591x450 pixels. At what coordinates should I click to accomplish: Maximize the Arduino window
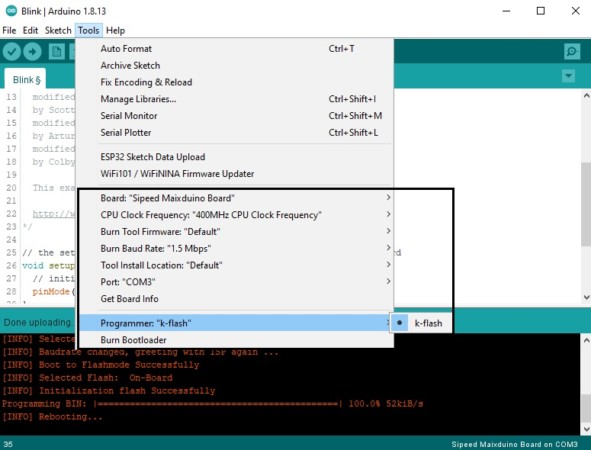click(x=540, y=11)
